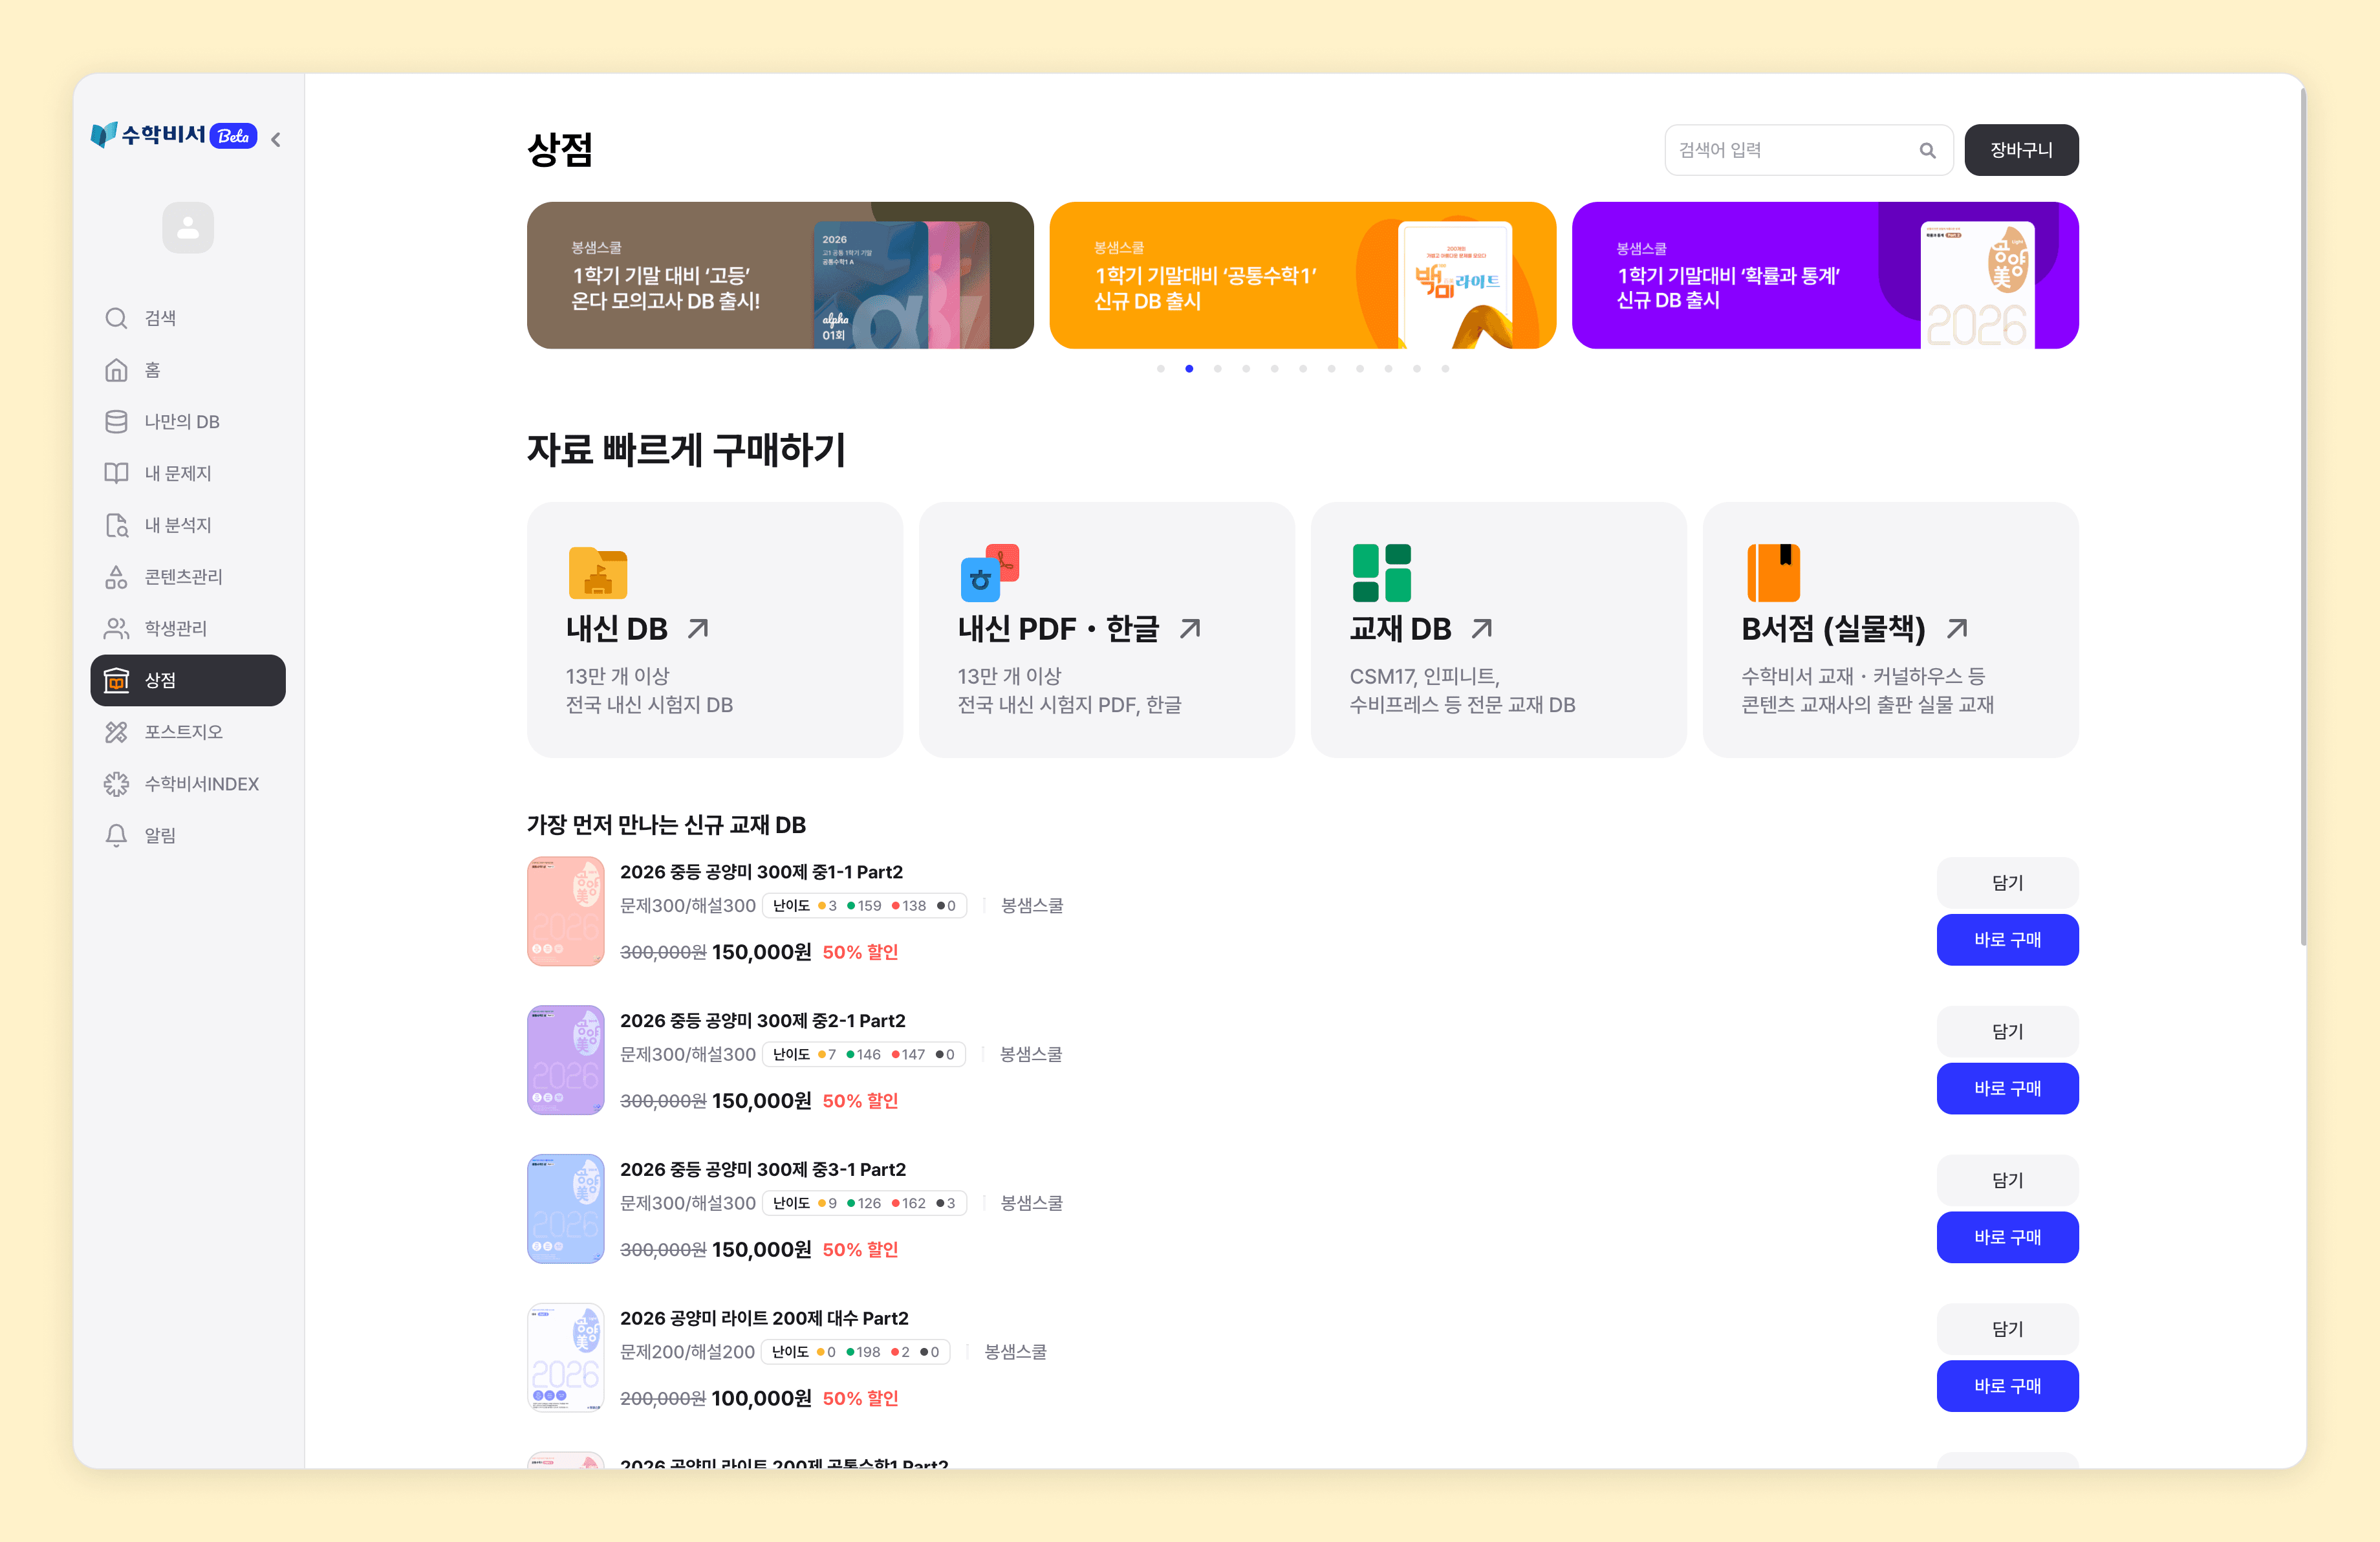Open 검색 menu item
Viewport: 2380px width, 1542px height.
[188, 318]
